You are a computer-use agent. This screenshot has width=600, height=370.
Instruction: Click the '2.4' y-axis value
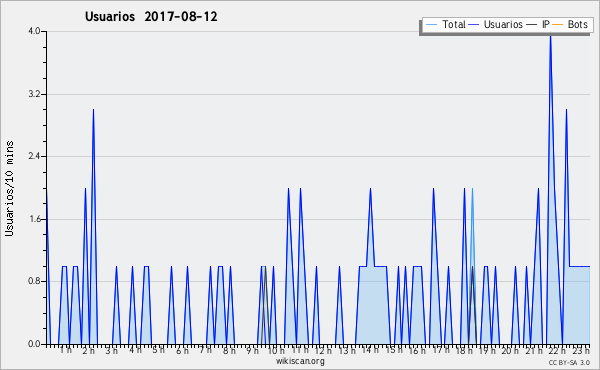coord(34,156)
